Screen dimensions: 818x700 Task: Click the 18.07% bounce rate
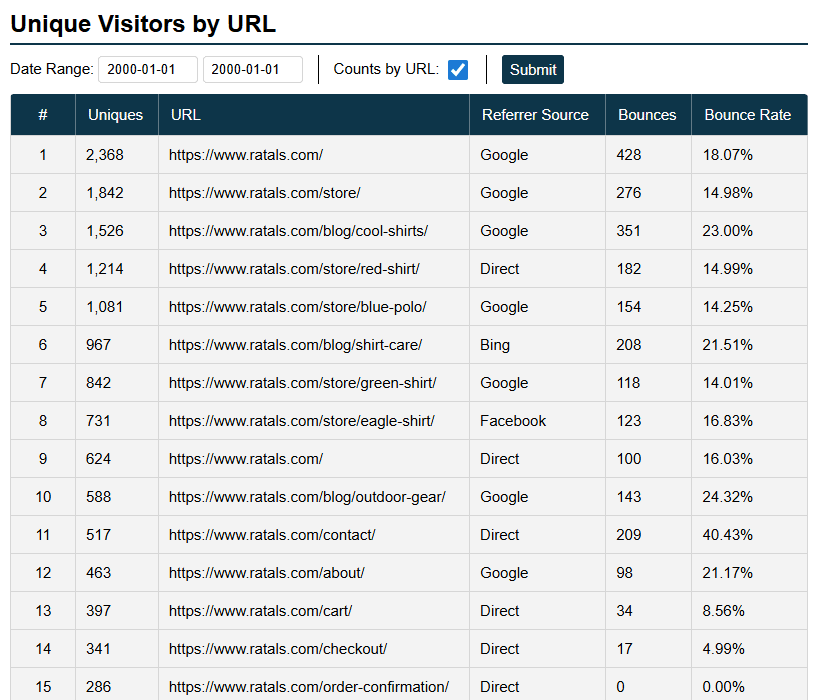pos(728,155)
